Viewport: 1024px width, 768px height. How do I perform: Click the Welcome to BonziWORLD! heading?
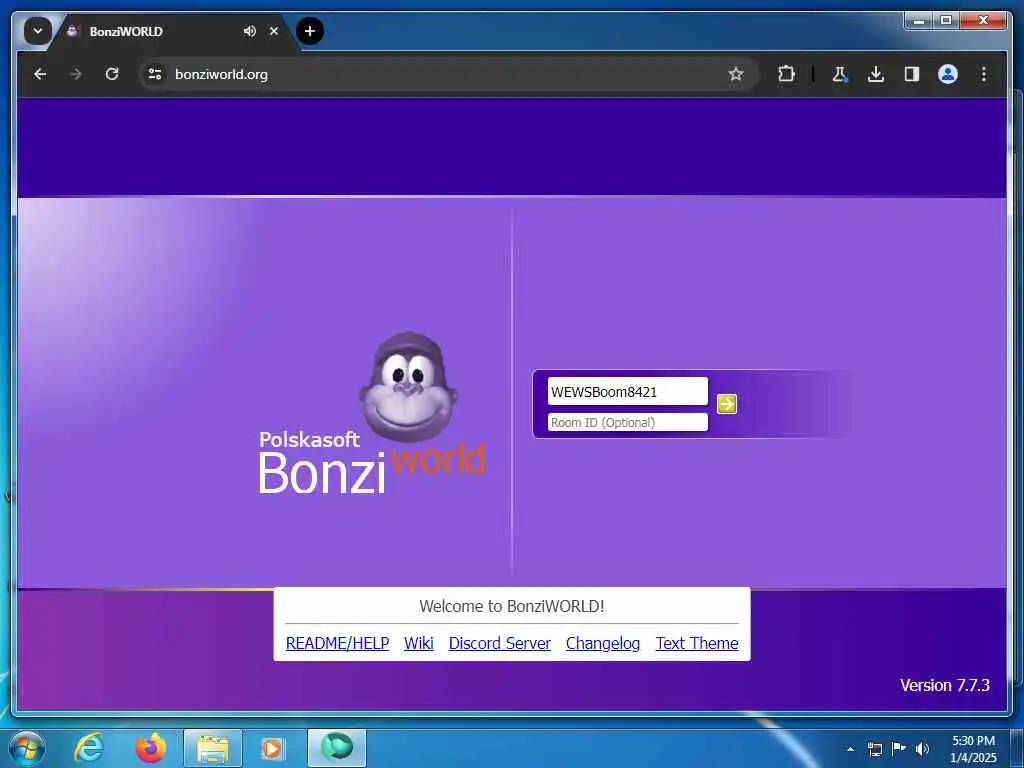511,606
